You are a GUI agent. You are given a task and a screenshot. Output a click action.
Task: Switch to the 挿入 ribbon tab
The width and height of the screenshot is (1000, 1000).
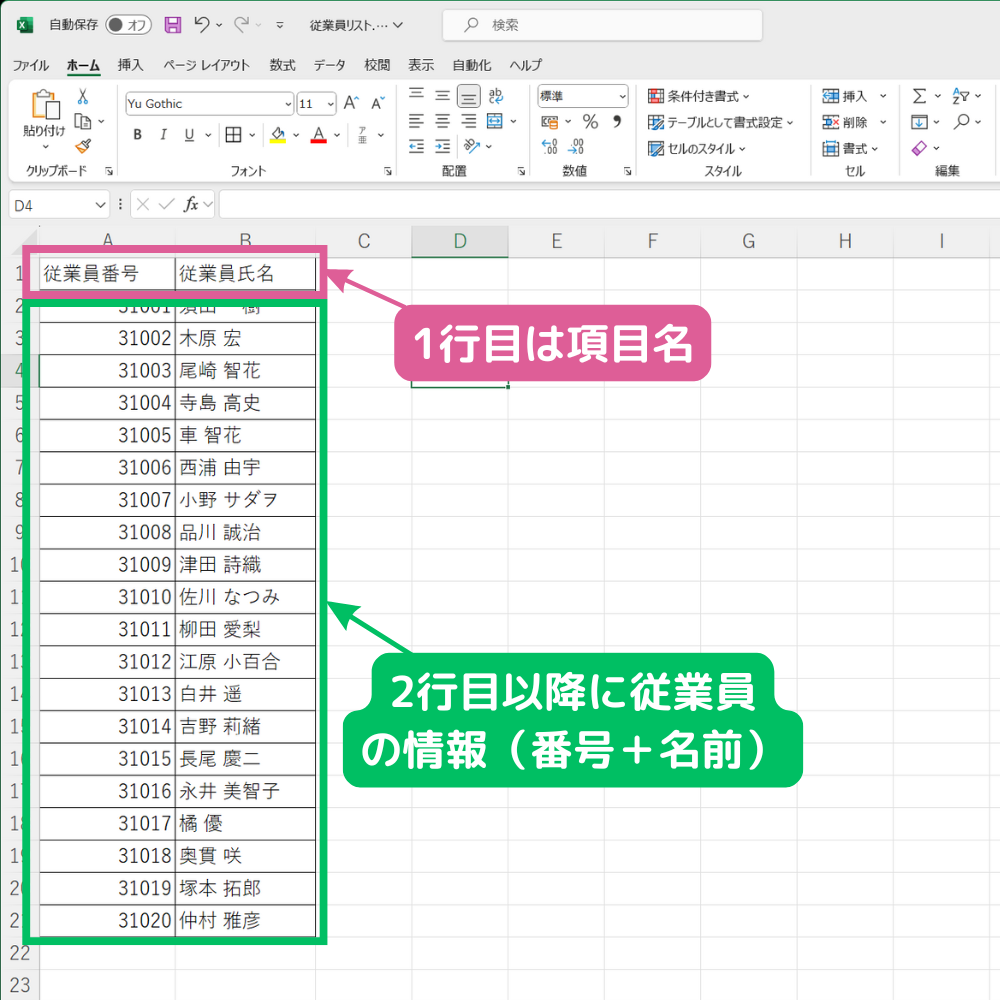131,65
